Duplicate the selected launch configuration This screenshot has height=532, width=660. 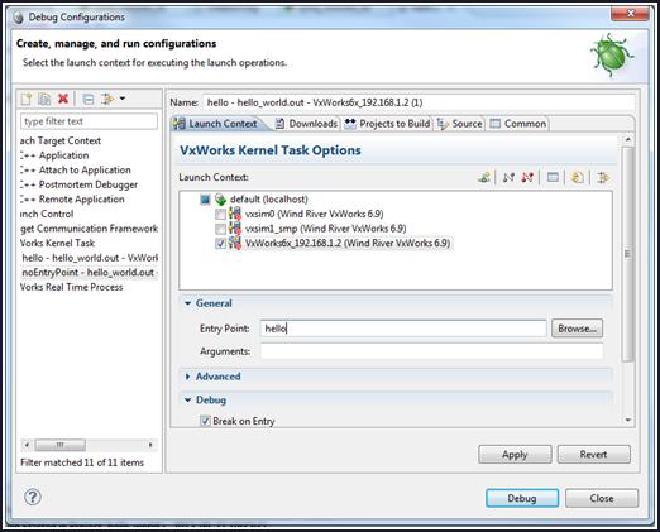(45, 99)
